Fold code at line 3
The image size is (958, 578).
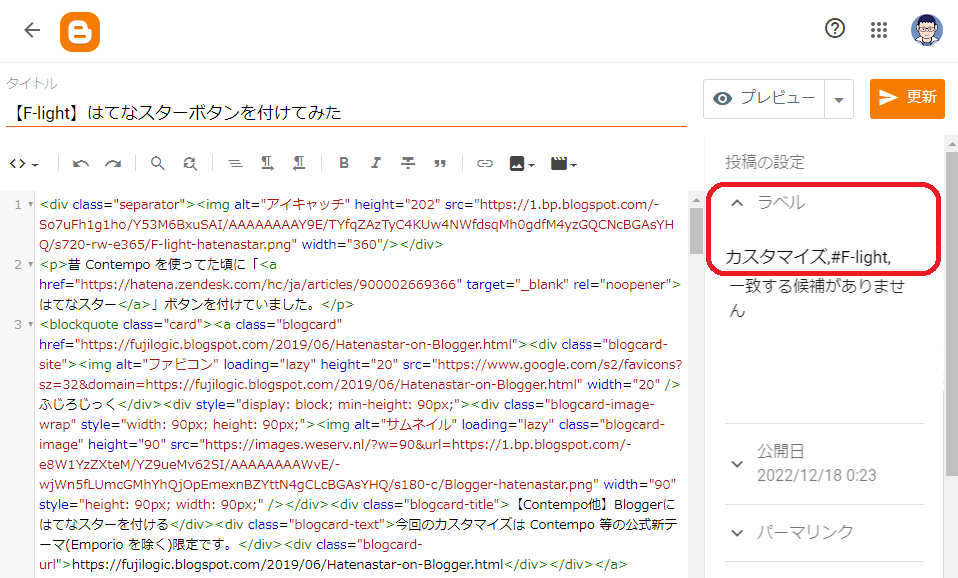click(x=30, y=324)
